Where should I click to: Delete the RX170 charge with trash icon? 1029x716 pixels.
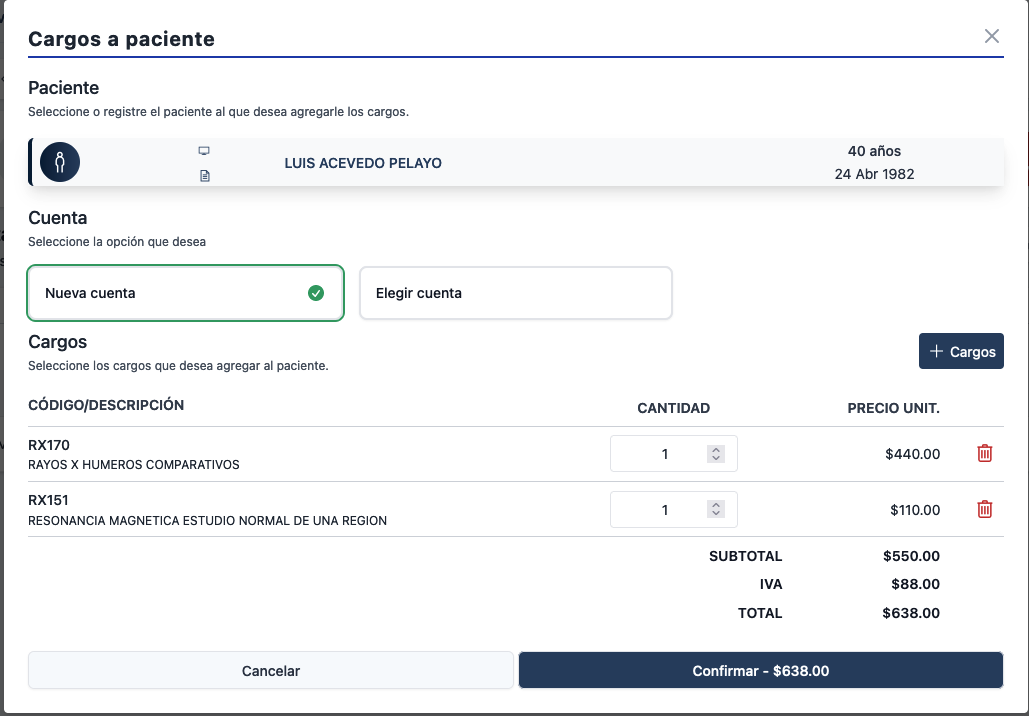point(984,454)
